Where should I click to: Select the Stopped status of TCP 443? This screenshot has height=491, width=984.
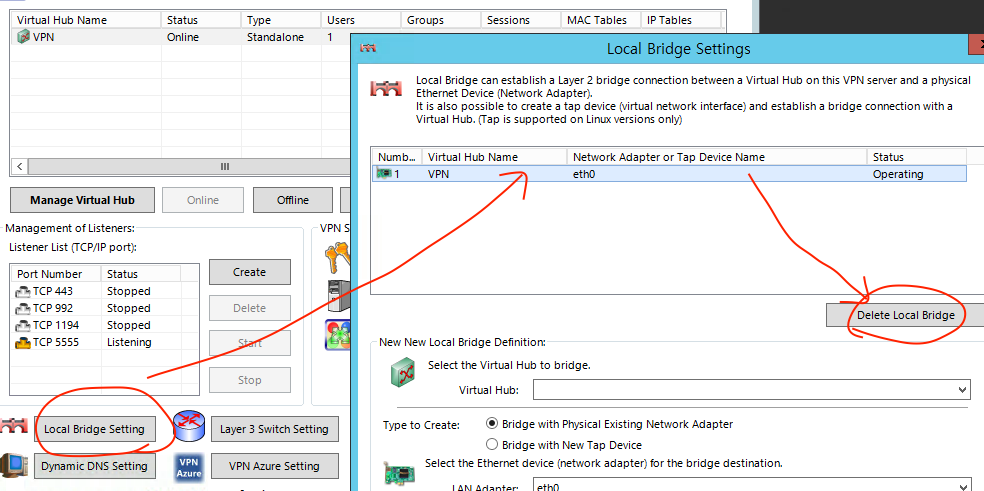(x=129, y=291)
